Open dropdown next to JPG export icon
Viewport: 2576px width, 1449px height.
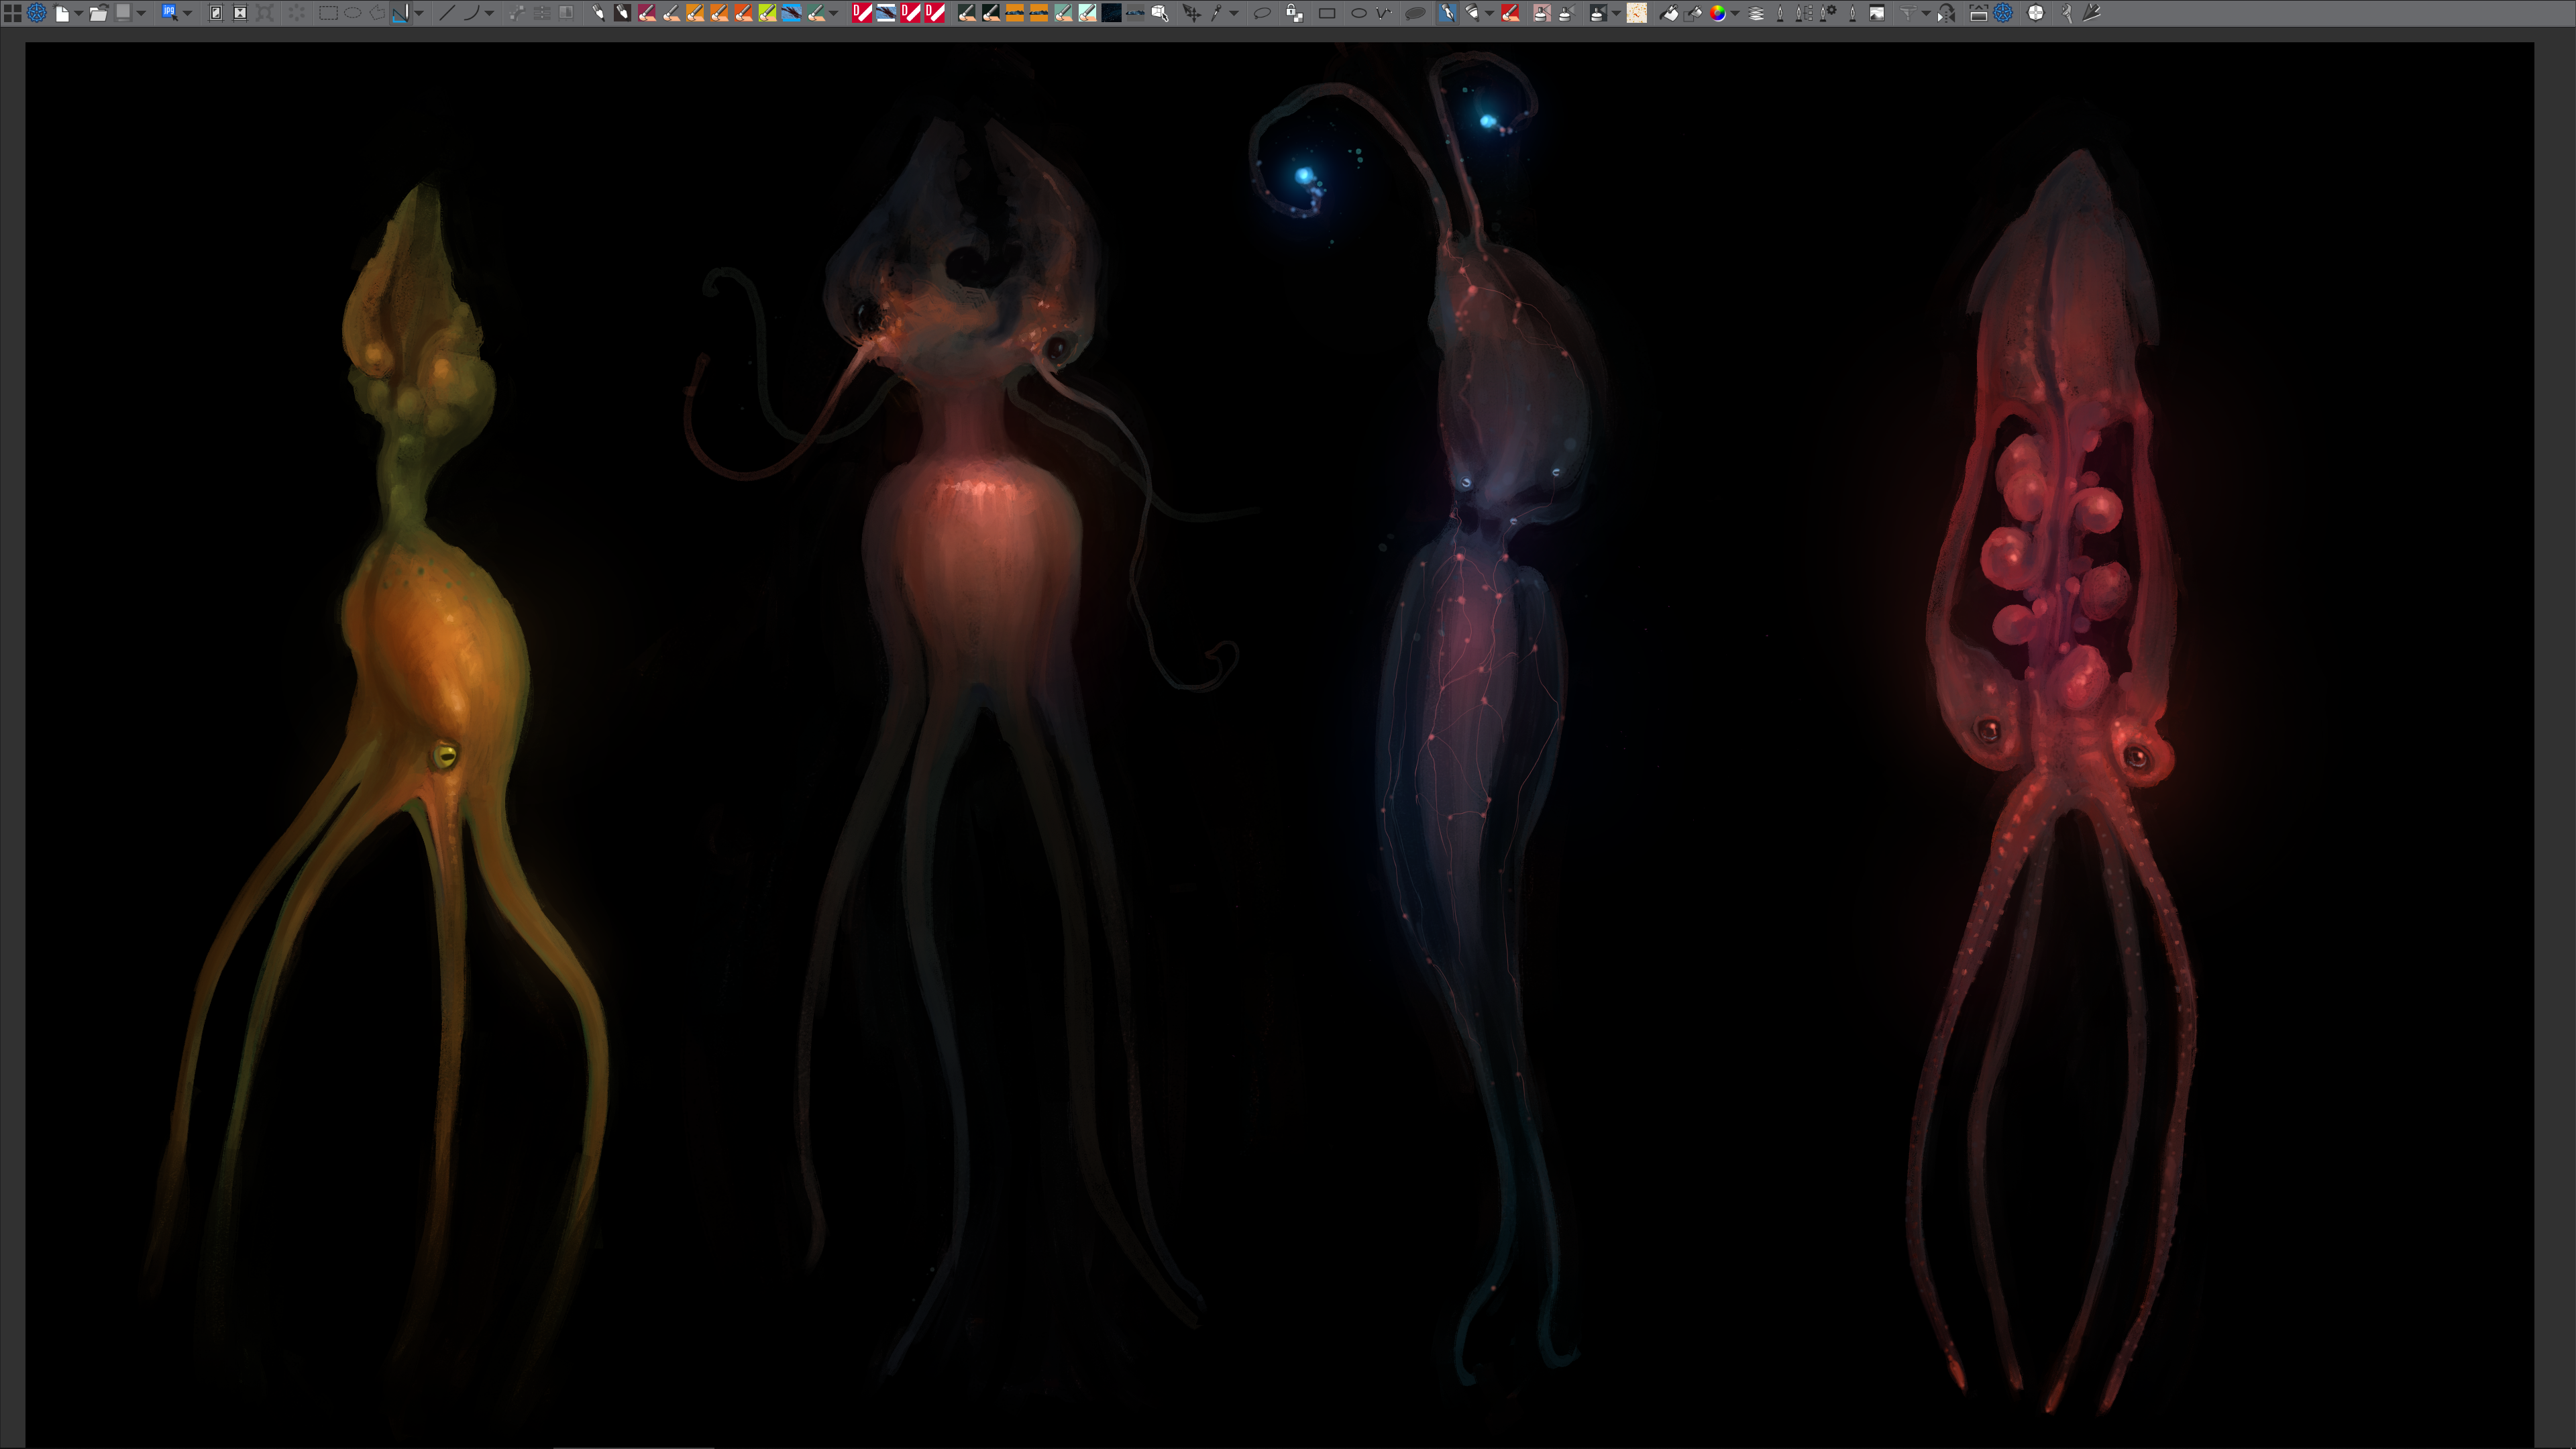pyautogui.click(x=187, y=13)
